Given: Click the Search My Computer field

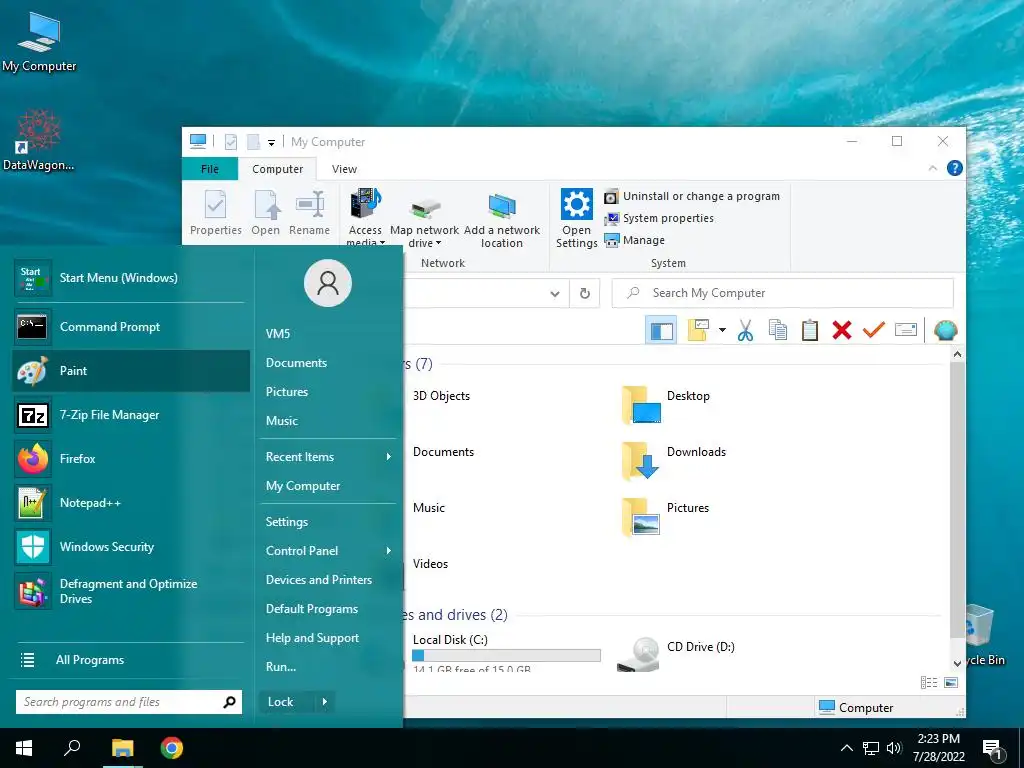Looking at the screenshot, I should 782,293.
